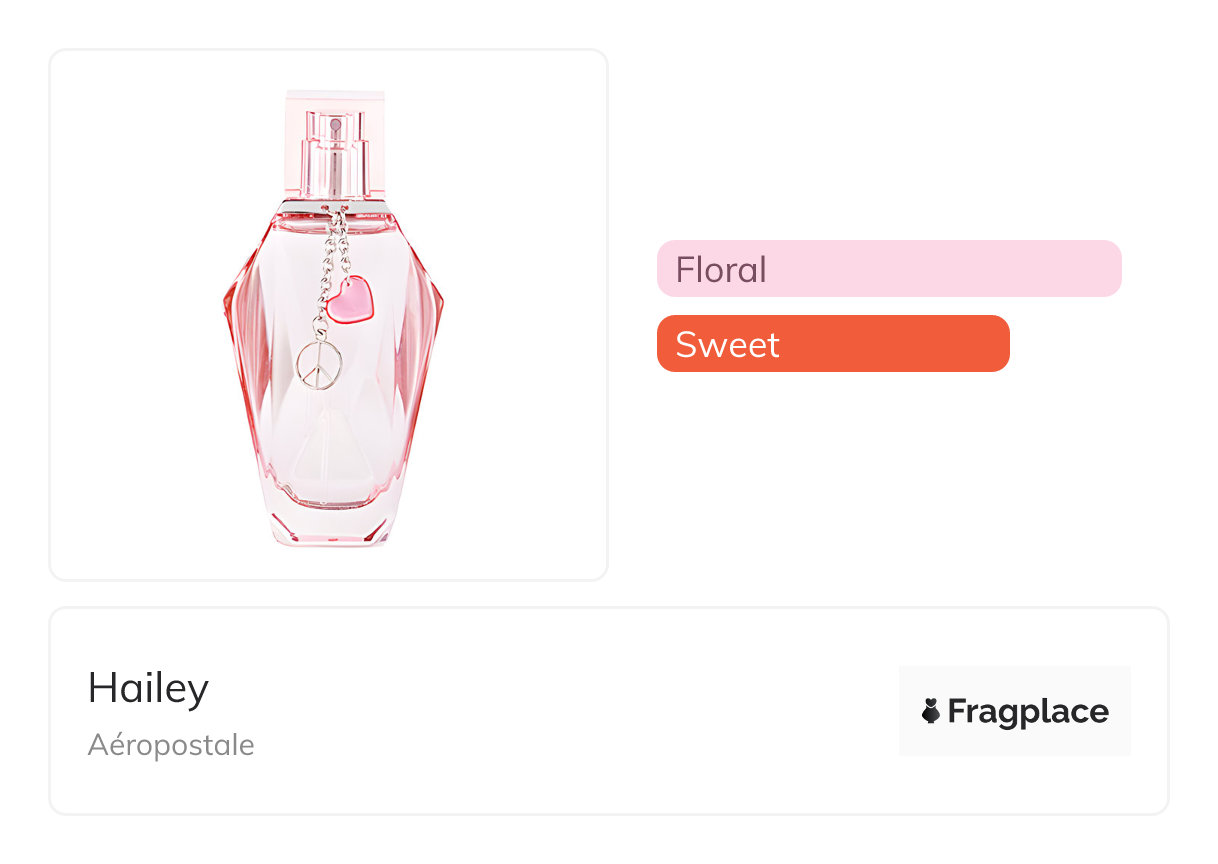This screenshot has width=1218, height=864.
Task: Select the orange Sweet accord bar
Action: (x=832, y=344)
